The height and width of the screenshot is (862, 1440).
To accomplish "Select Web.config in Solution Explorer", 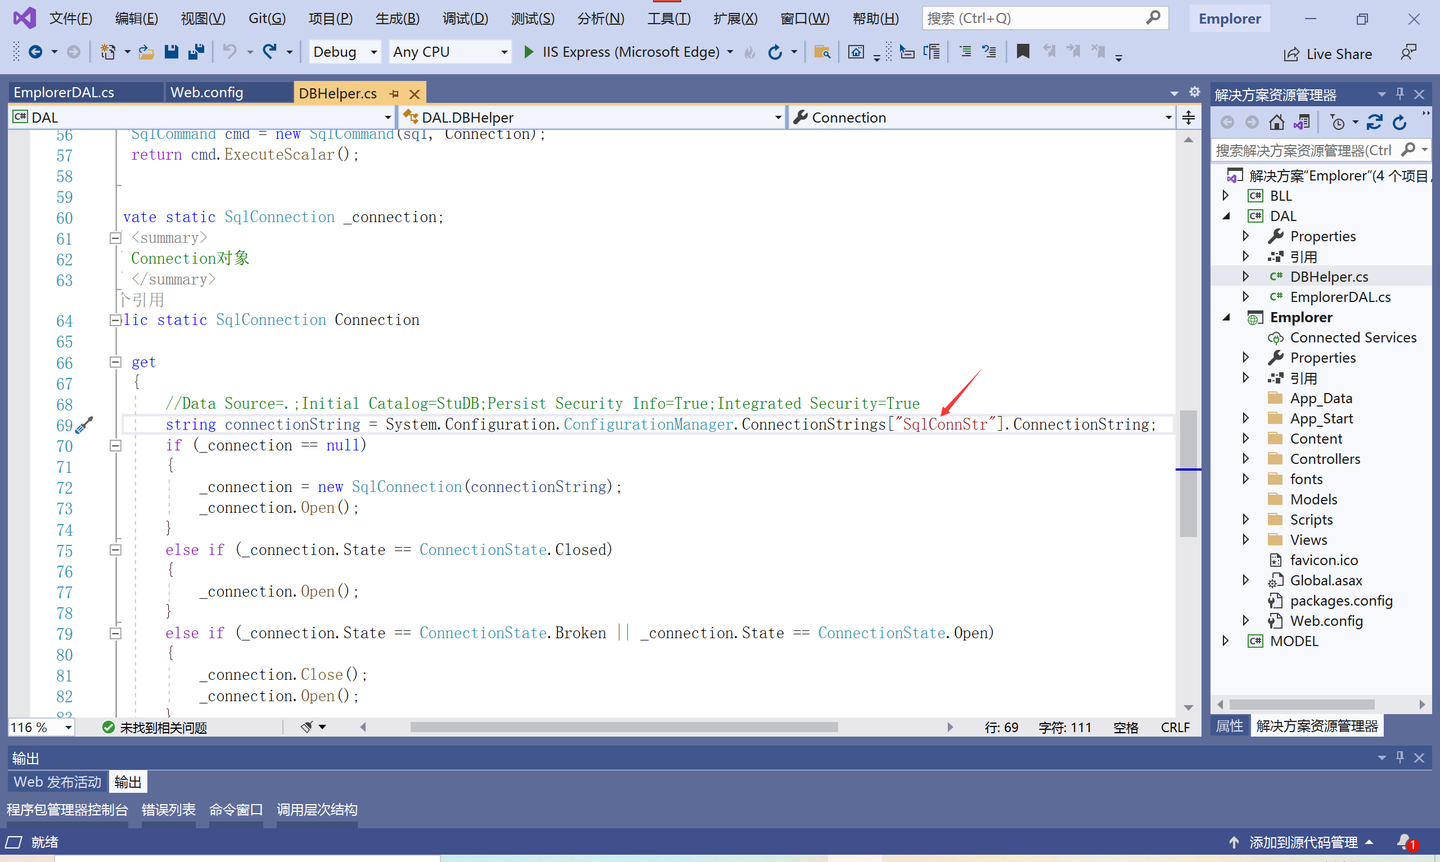I will [1326, 621].
